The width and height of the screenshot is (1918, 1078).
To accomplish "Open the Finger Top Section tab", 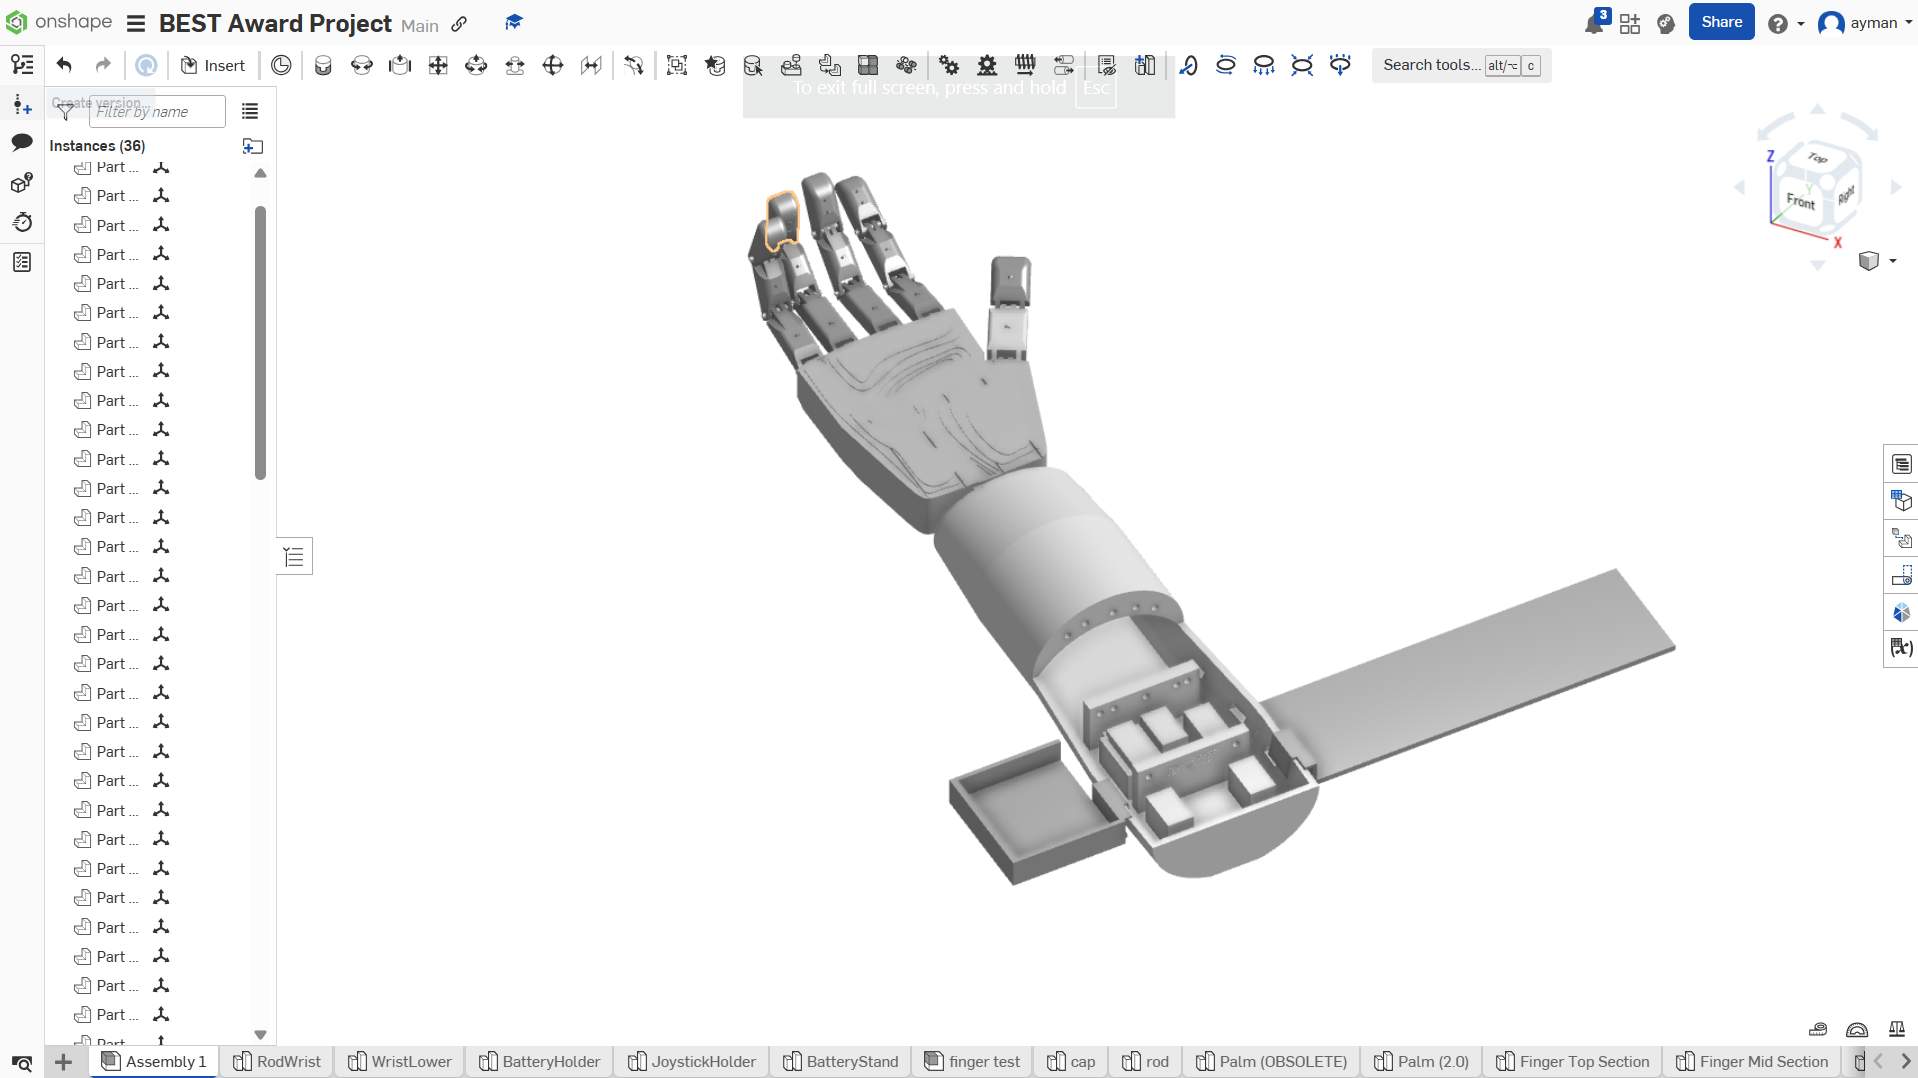I will (x=1572, y=1061).
